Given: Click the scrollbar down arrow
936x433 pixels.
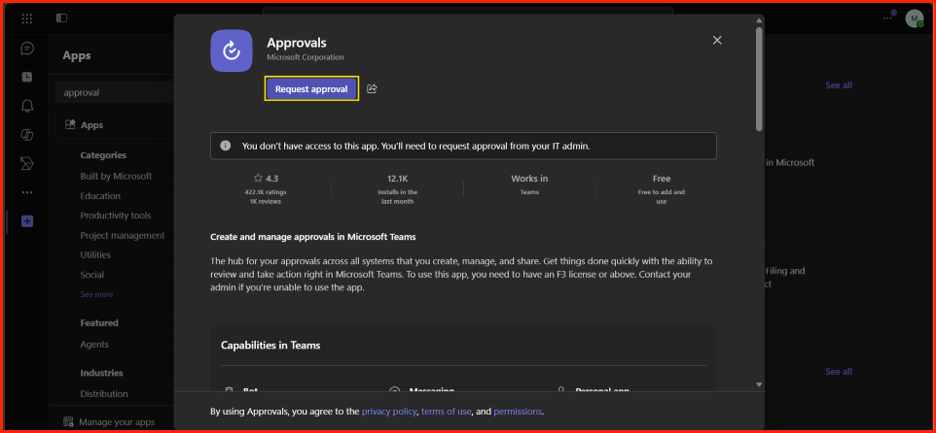Looking at the screenshot, I should pos(759,385).
